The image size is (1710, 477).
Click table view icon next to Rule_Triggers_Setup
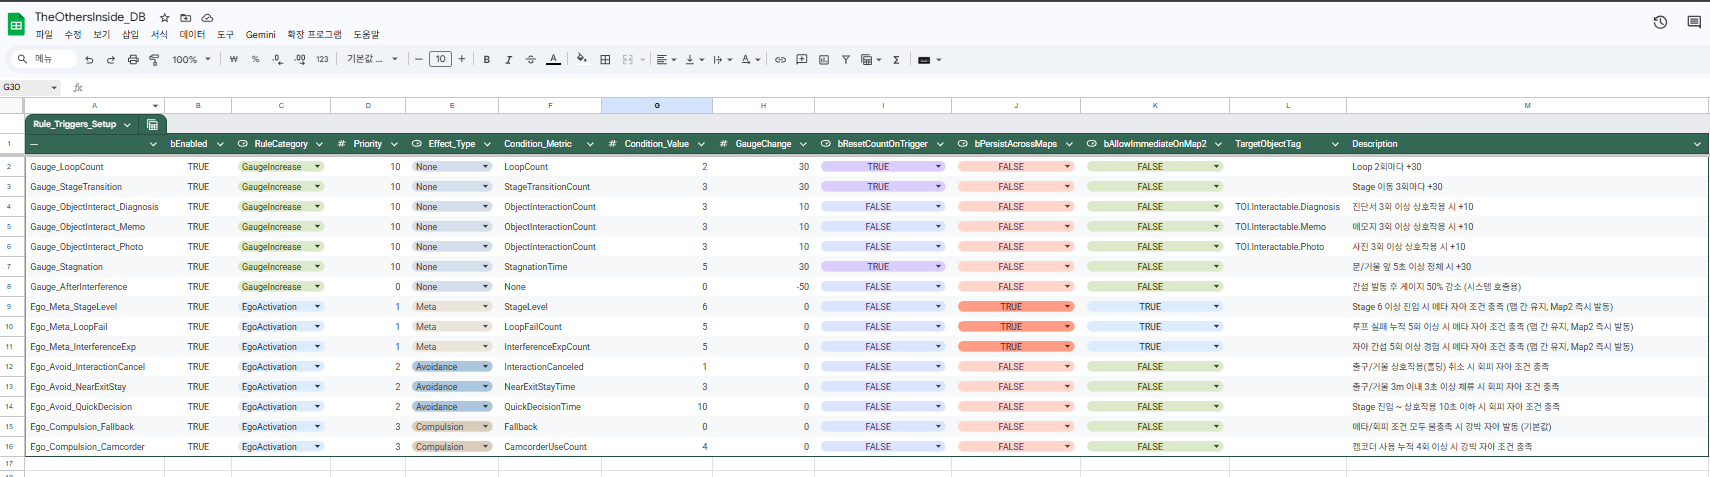(152, 125)
